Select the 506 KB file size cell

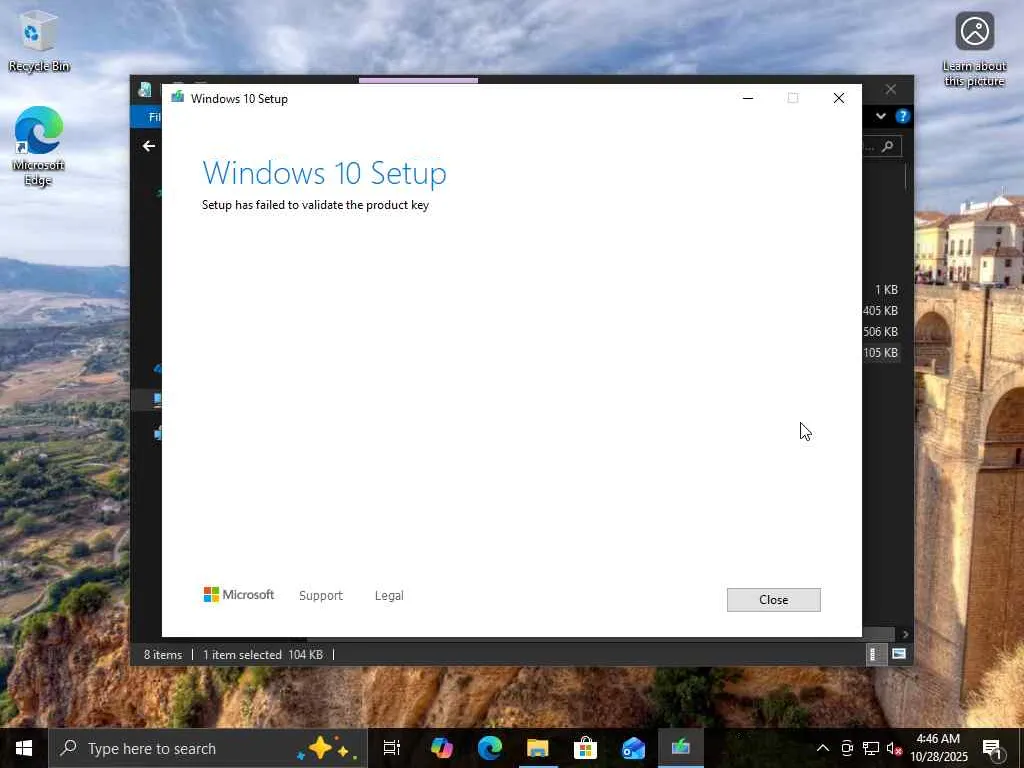(x=880, y=332)
